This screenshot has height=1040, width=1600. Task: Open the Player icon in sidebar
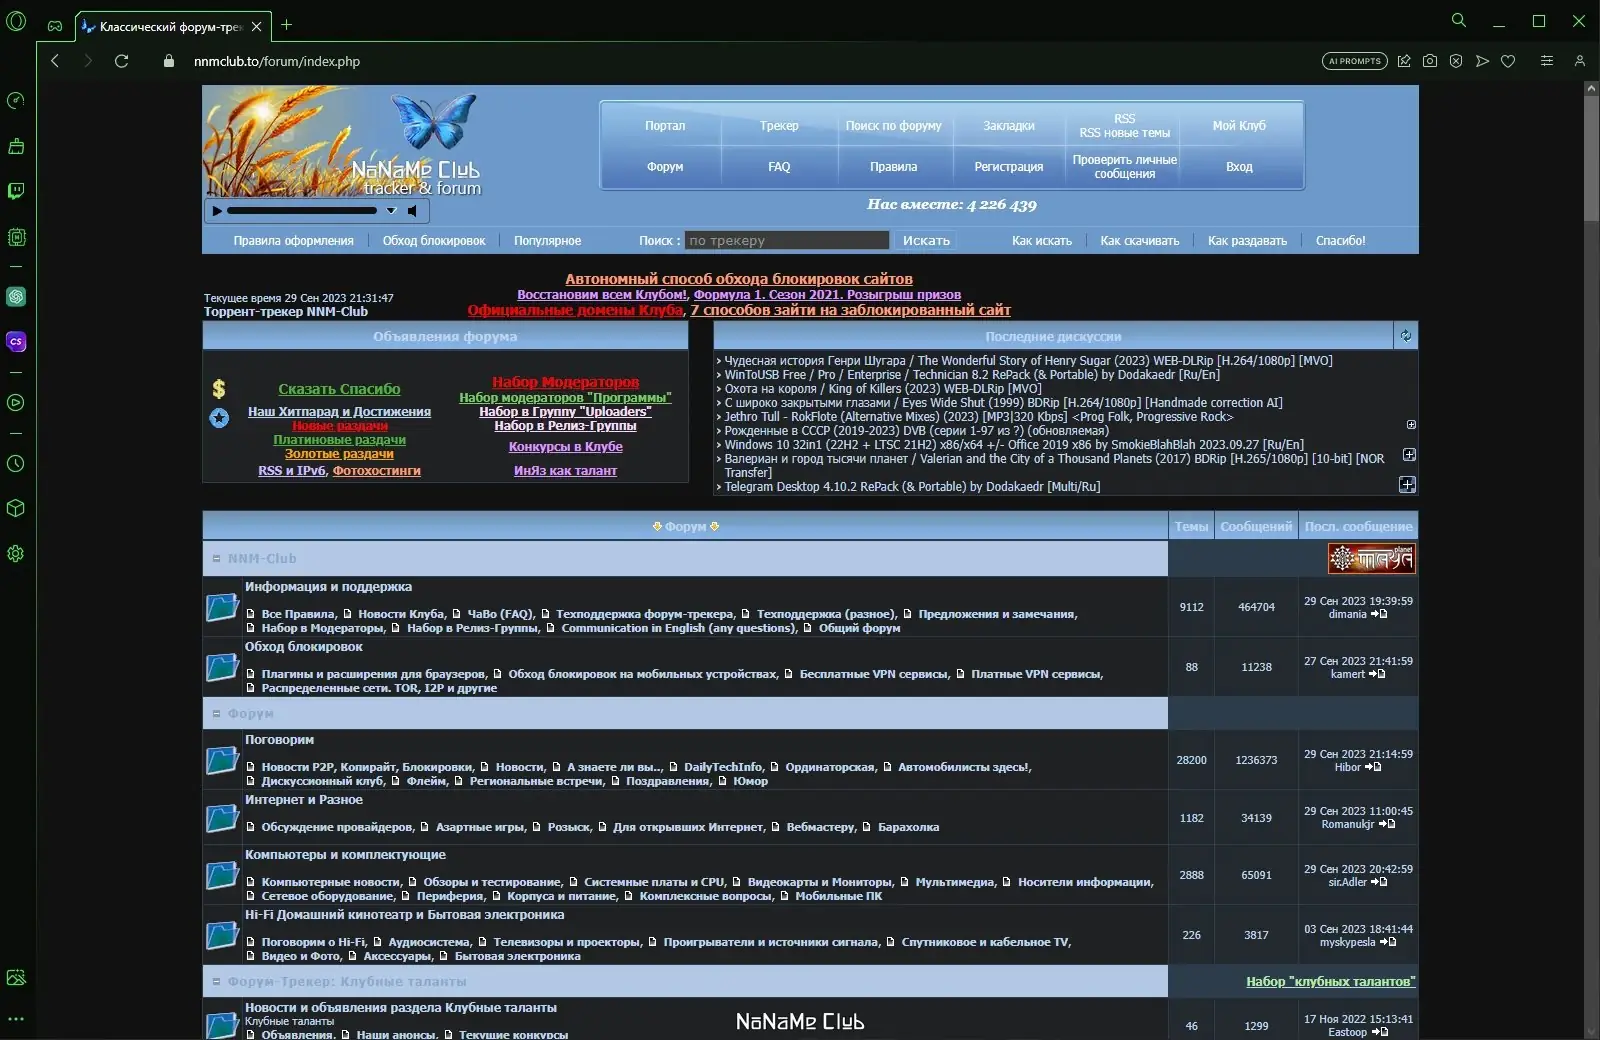(16, 402)
